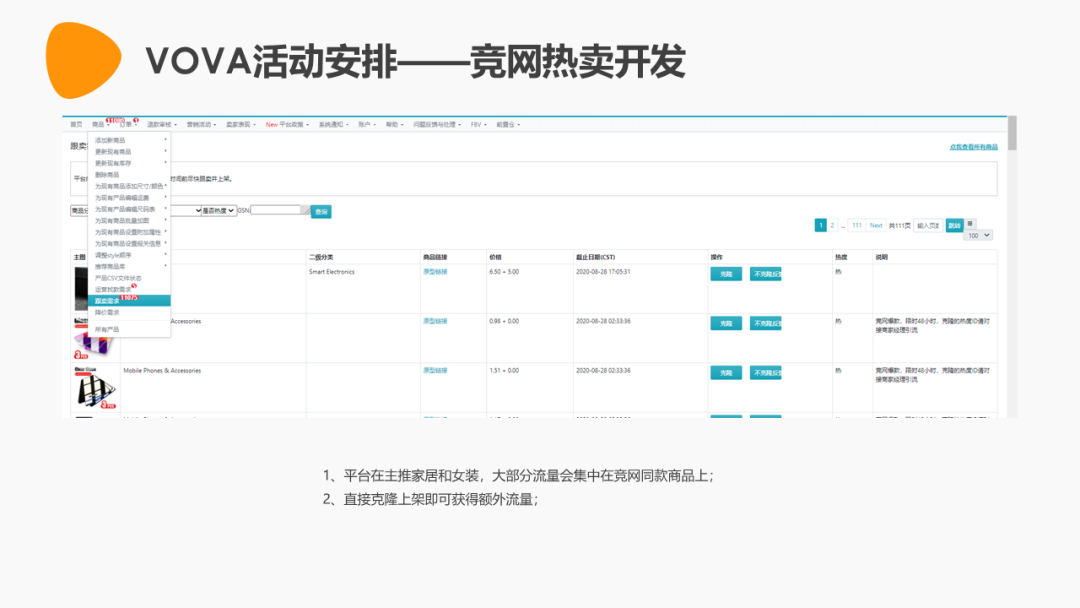
Task: Expand the 系统通知 menu
Action: coord(333,125)
